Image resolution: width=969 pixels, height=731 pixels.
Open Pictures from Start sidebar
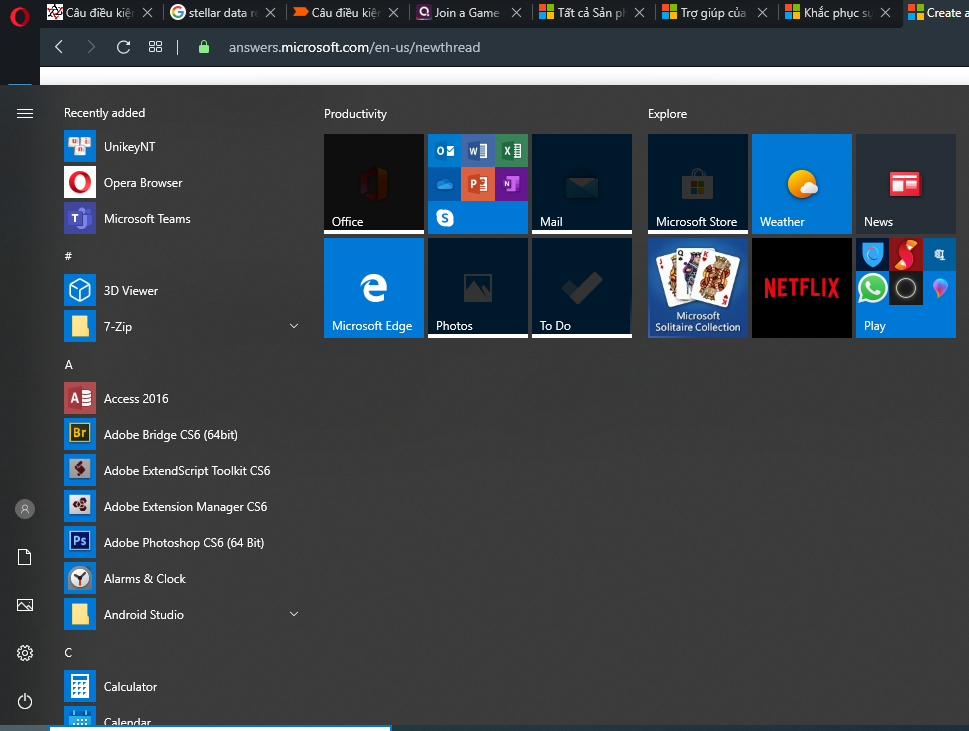coord(25,605)
